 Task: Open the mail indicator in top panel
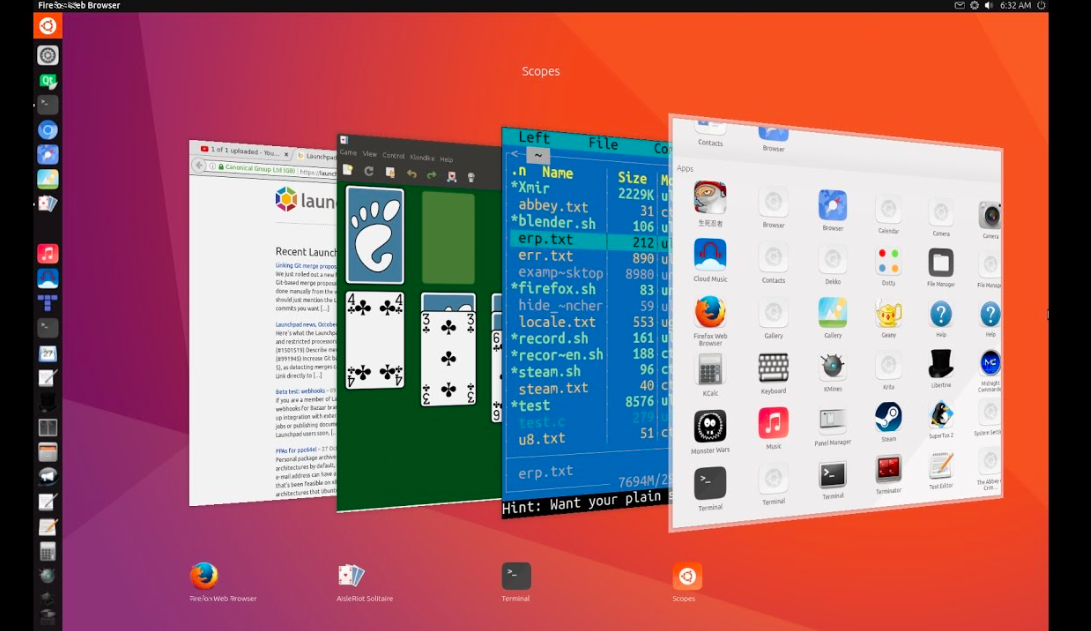click(x=959, y=6)
